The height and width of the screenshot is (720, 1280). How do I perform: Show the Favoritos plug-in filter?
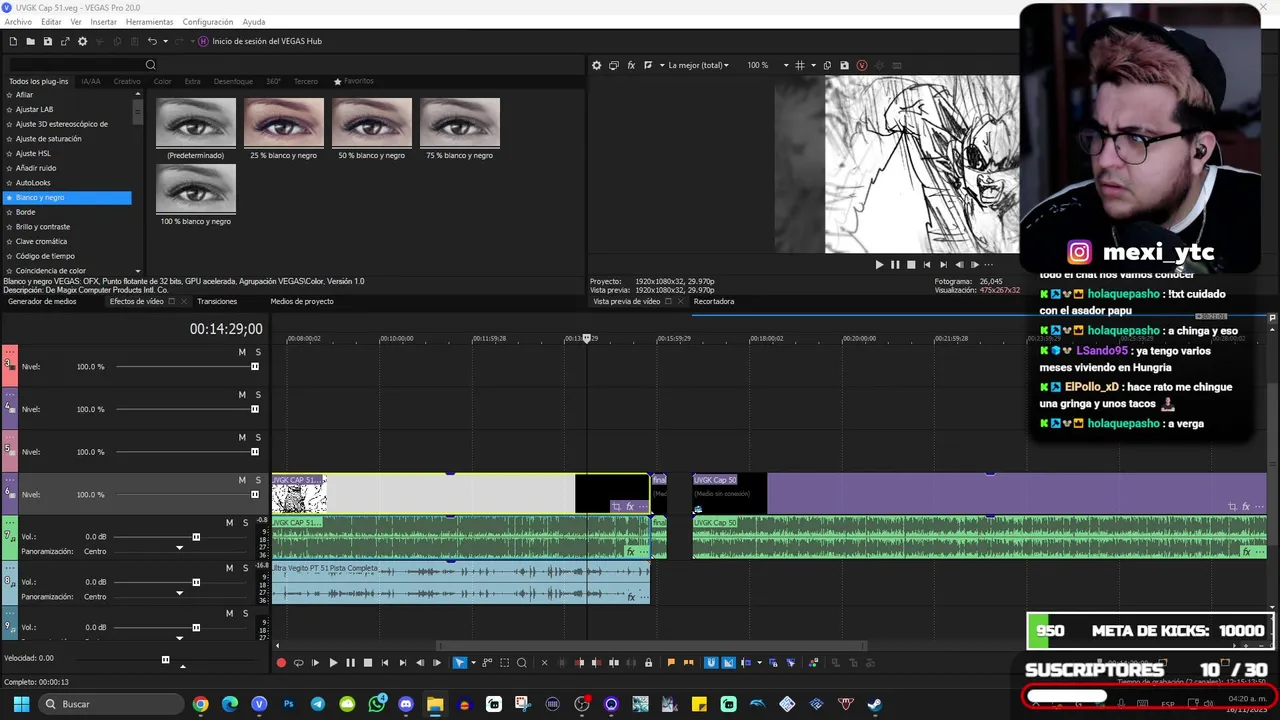coord(354,81)
